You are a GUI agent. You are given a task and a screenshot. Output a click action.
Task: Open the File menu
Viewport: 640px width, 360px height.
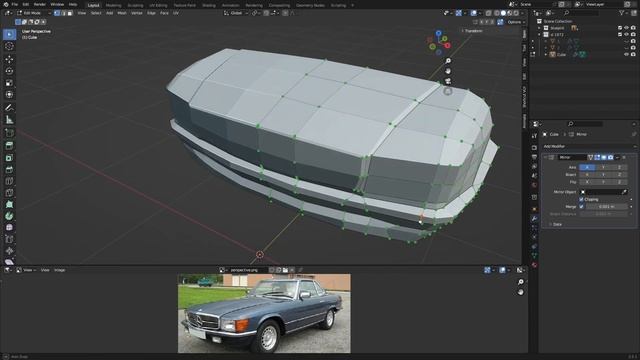tap(14, 4)
